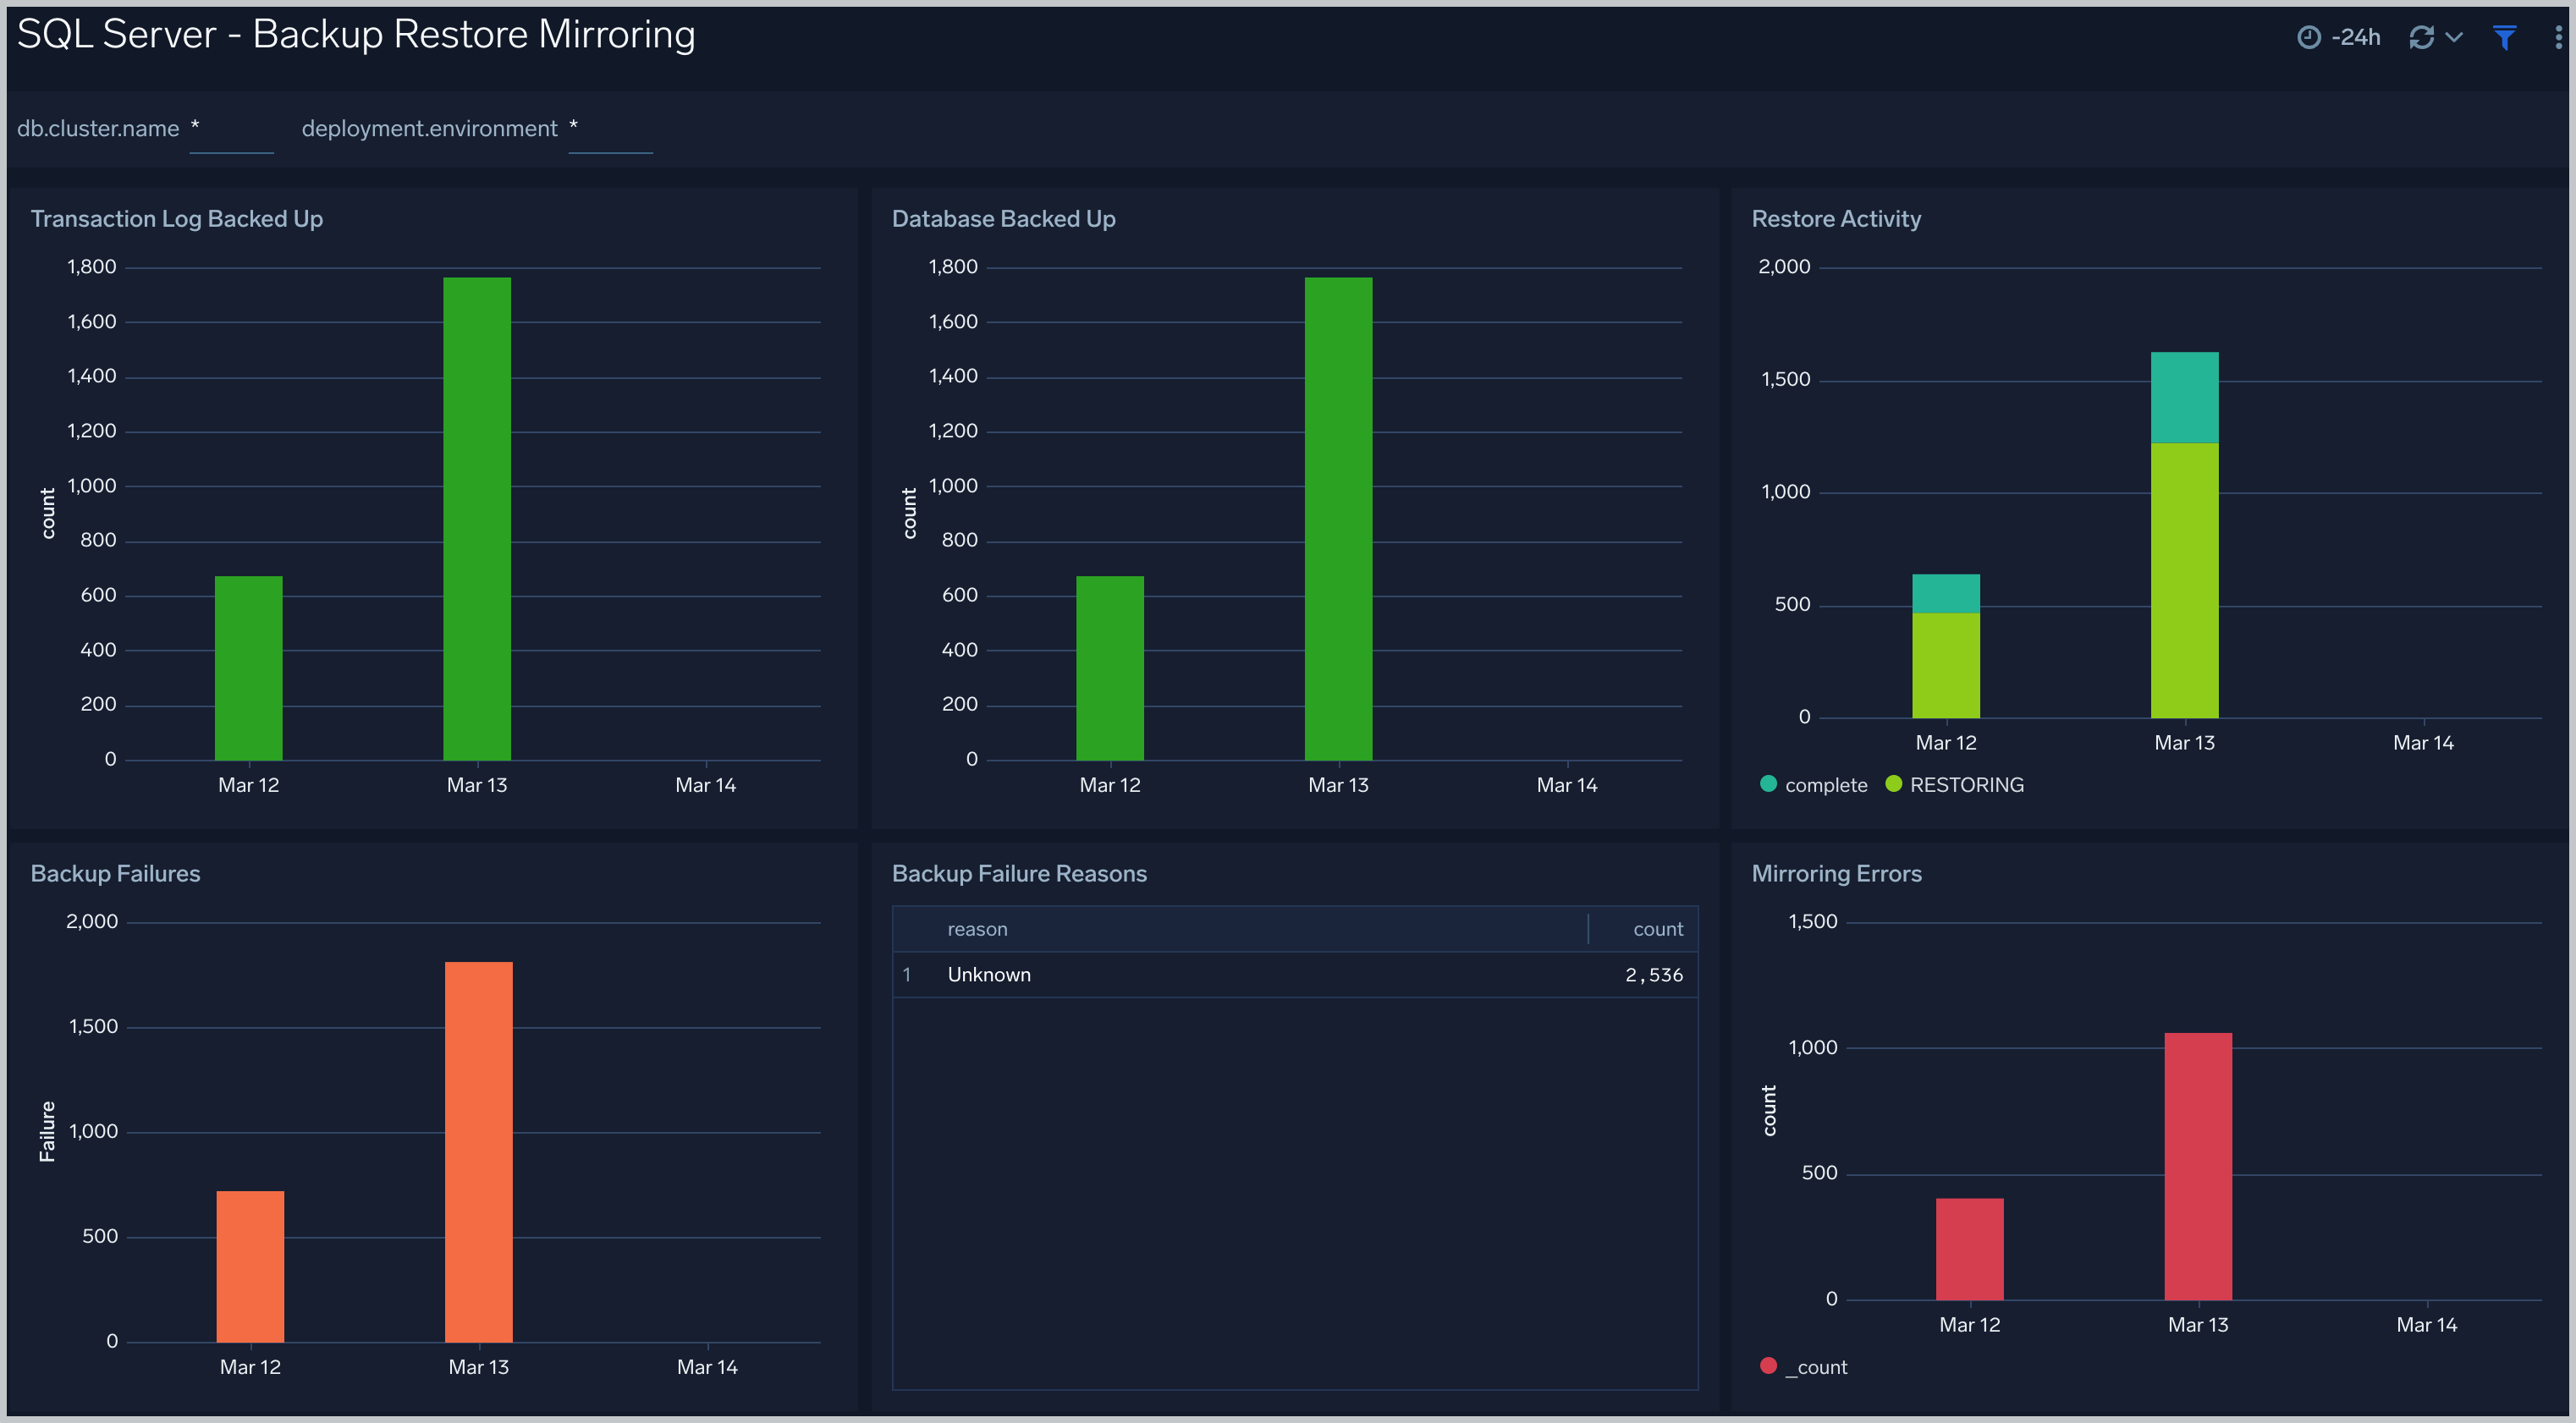
Task: Click the Mirroring Errors panel title
Action: point(1836,873)
